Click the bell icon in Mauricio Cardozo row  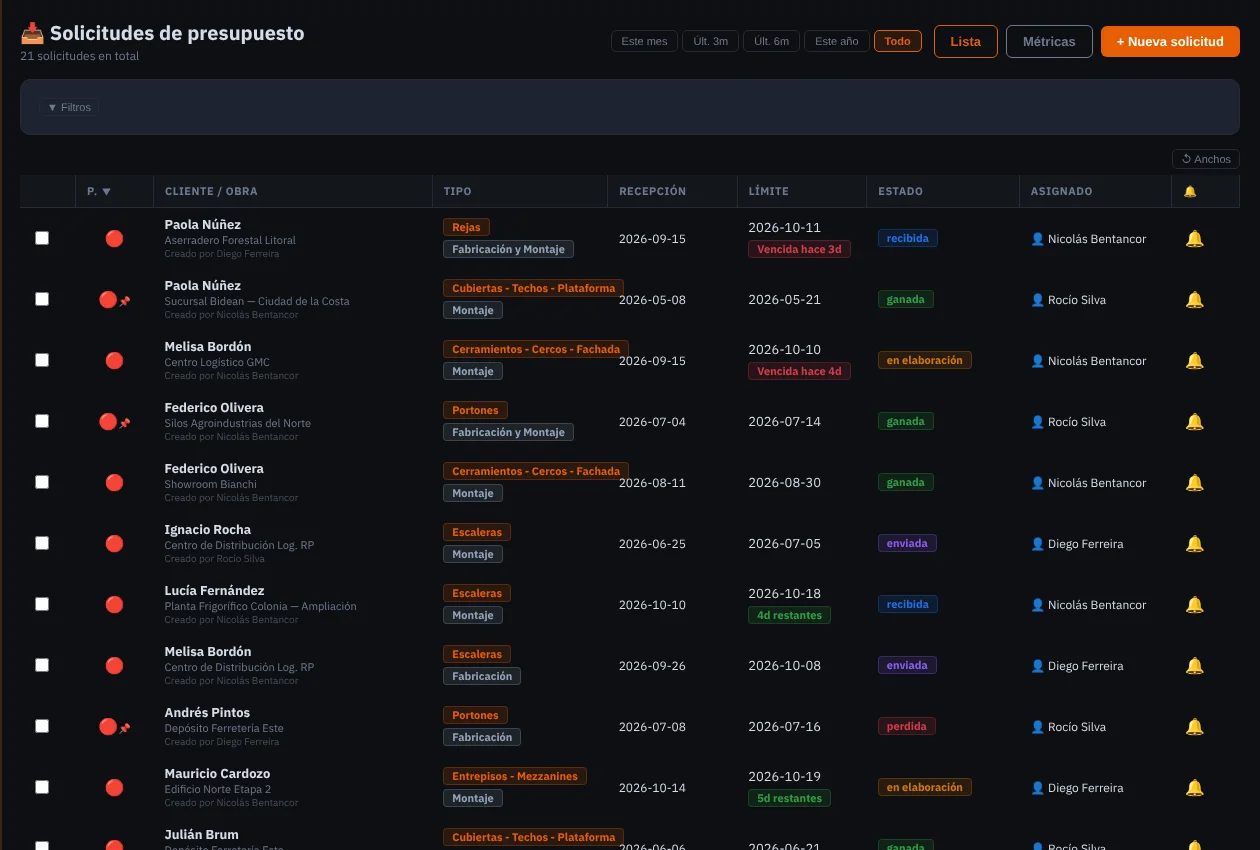pyautogui.click(x=1194, y=788)
